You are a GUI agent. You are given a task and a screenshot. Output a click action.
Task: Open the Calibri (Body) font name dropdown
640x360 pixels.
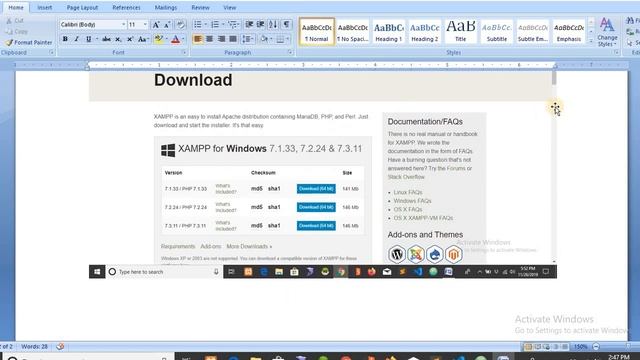pyautogui.click(x=123, y=24)
